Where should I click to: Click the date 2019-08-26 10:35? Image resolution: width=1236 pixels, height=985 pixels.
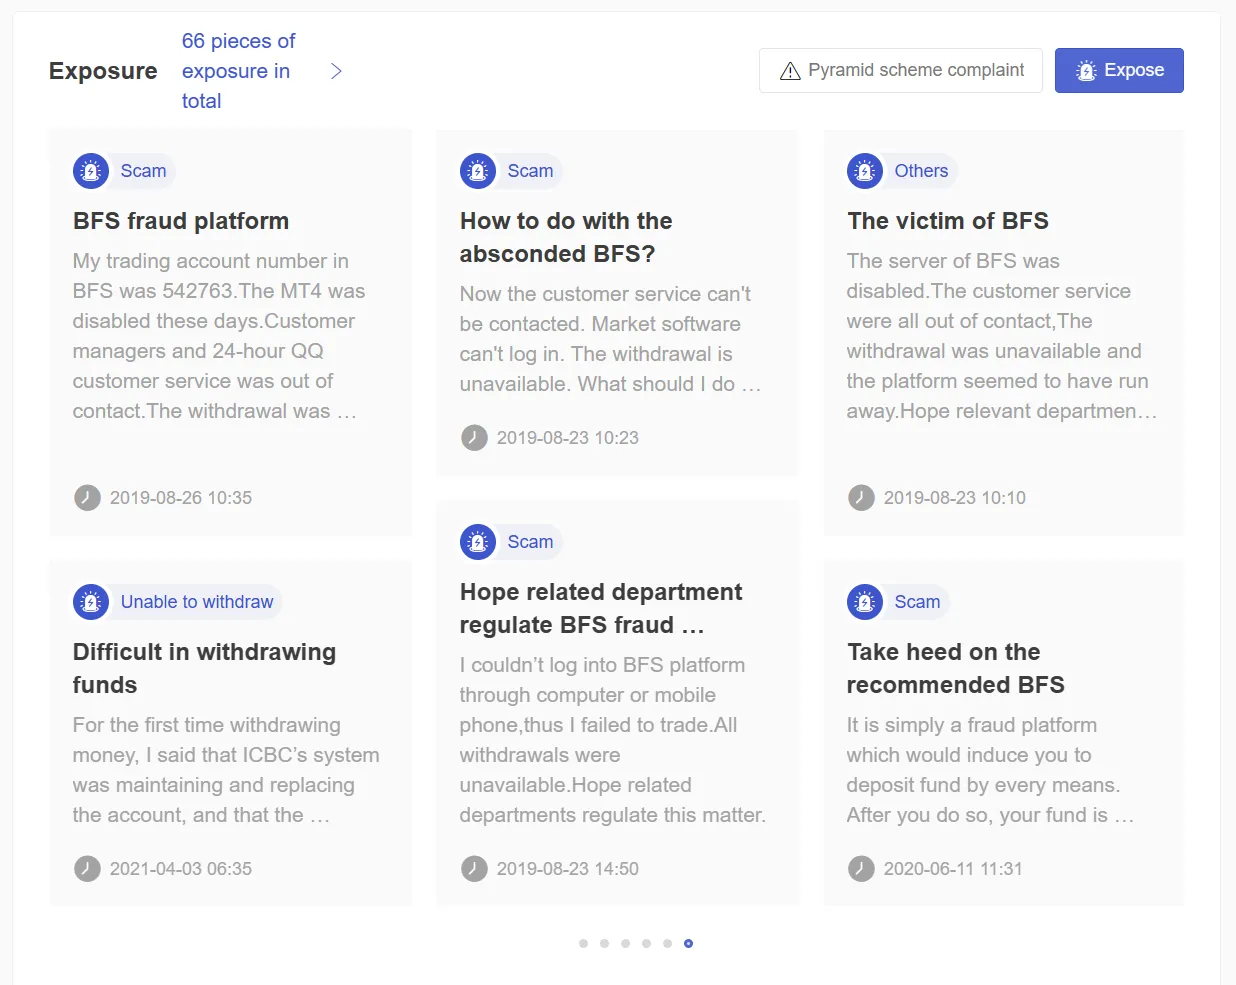coord(181,498)
